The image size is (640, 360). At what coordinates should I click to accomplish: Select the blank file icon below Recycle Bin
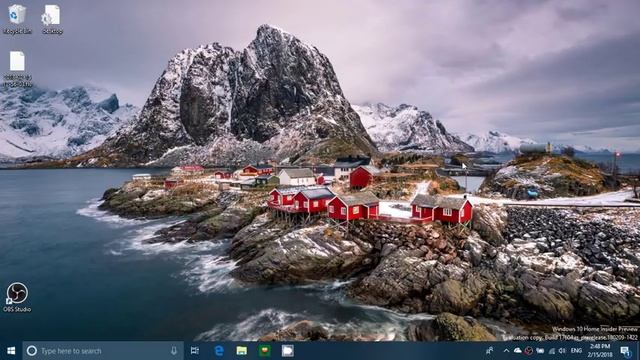click(x=17, y=69)
